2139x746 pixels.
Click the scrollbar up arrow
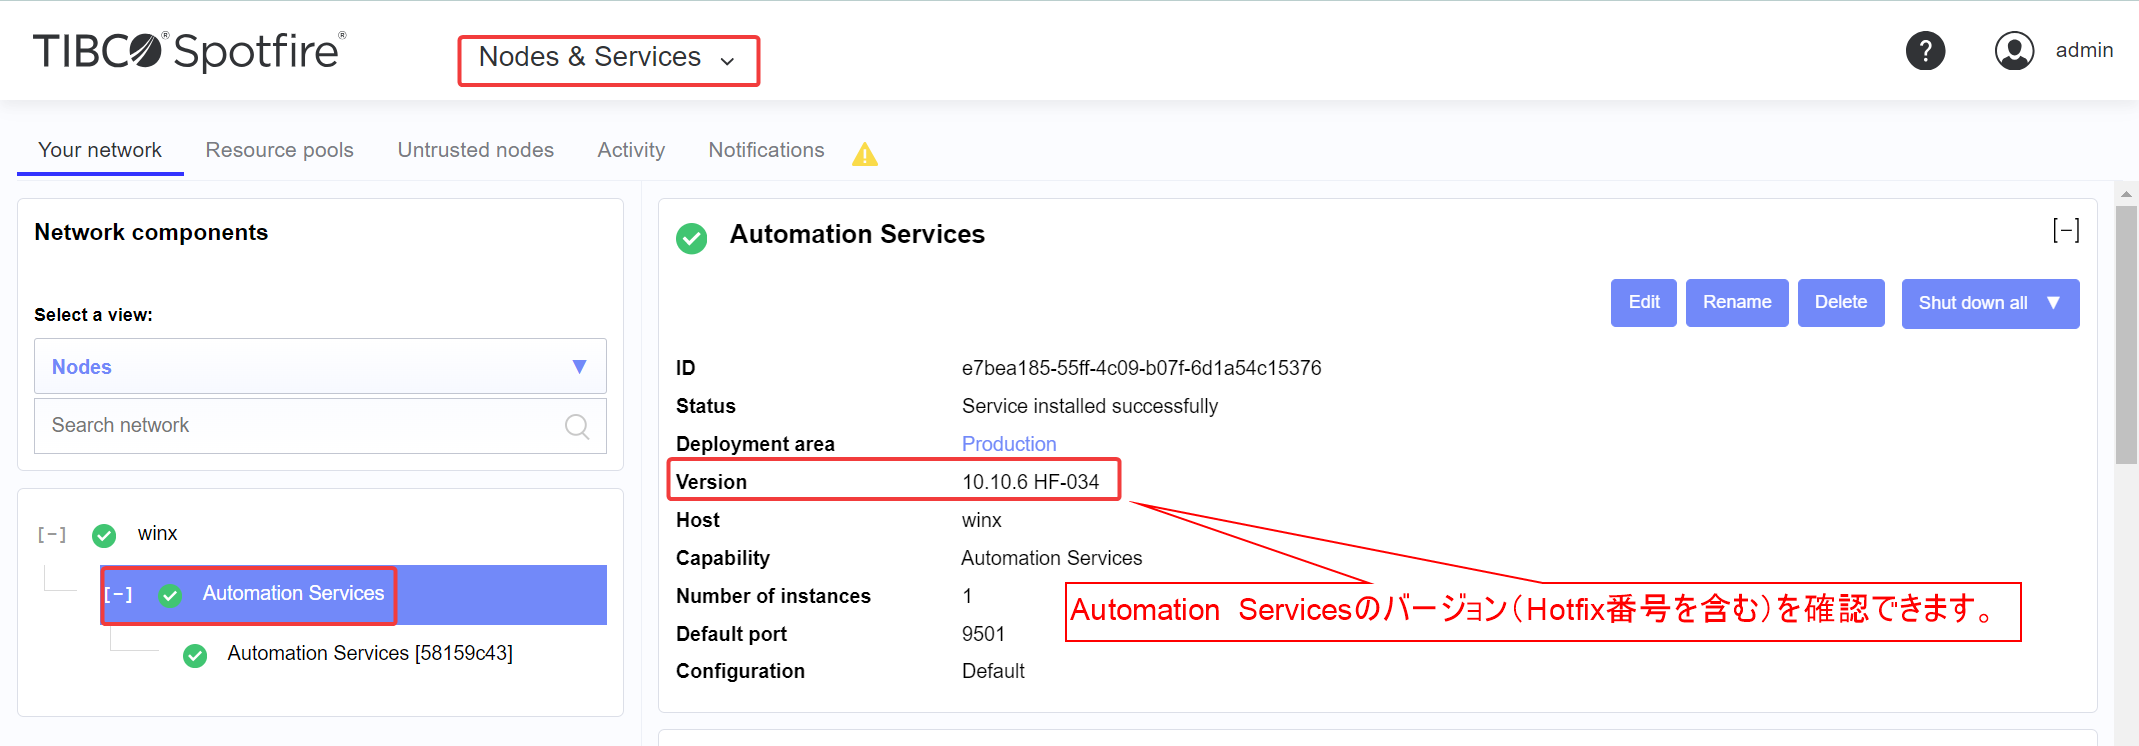point(2126,194)
